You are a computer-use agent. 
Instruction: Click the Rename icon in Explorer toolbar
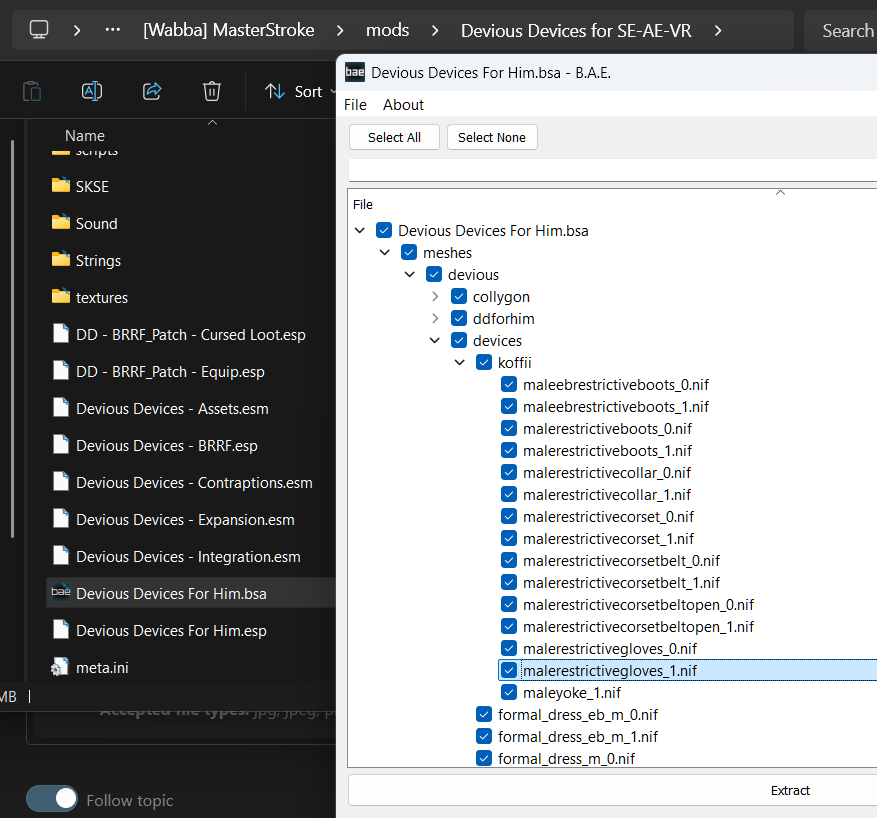[92, 91]
